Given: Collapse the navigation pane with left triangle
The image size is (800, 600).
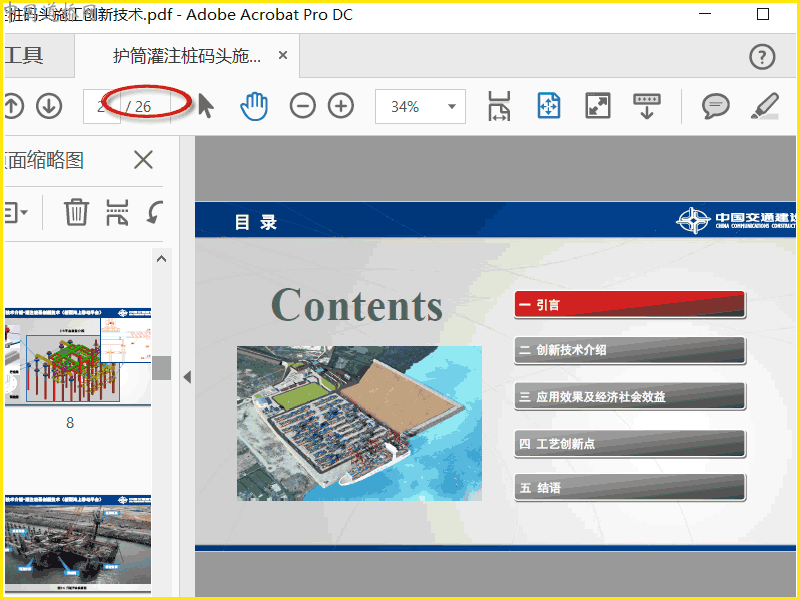Looking at the screenshot, I should point(187,377).
